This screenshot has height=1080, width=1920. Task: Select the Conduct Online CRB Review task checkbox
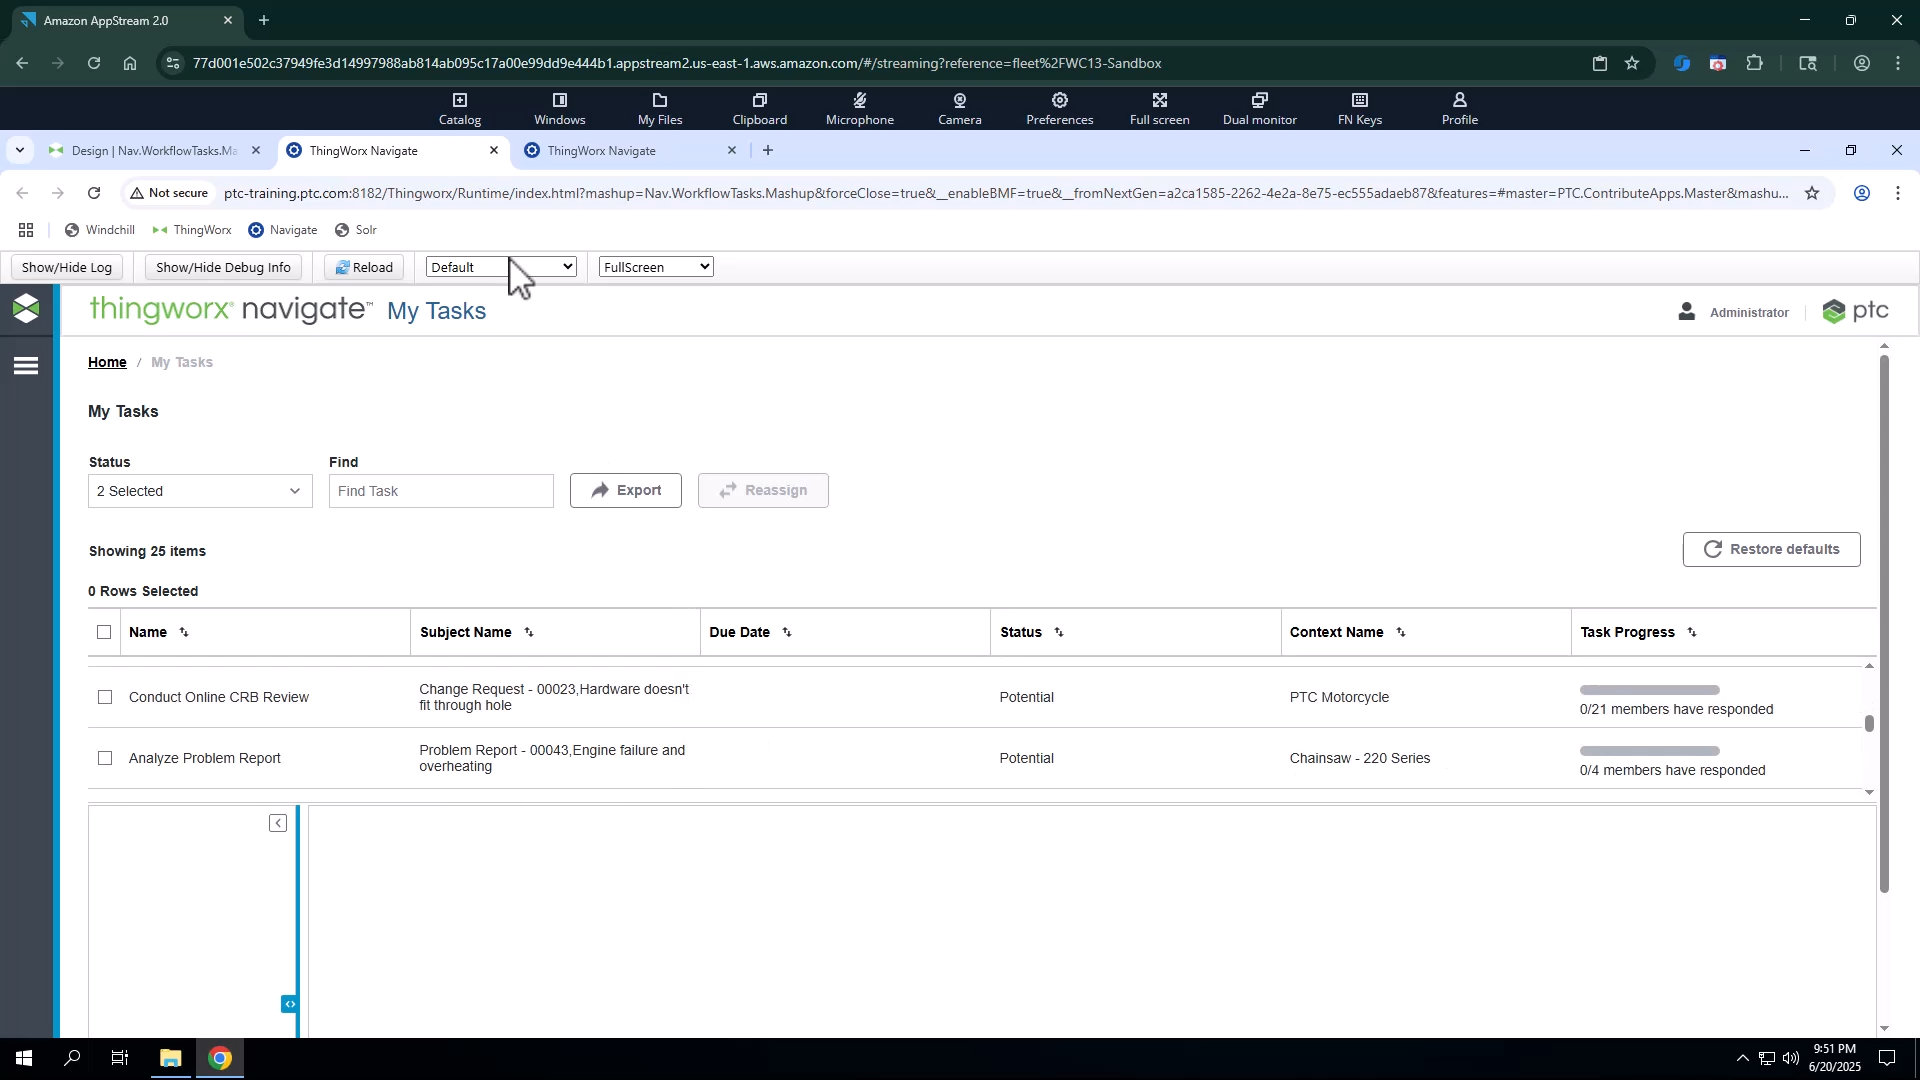click(105, 697)
